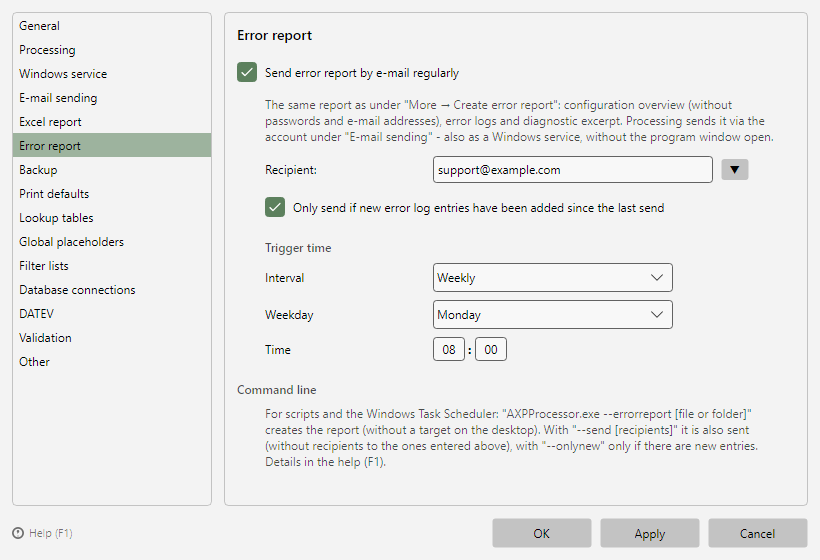Viewport: 820px width, 560px height.
Task: Click the Recipient e-mail input field
Action: (x=573, y=169)
